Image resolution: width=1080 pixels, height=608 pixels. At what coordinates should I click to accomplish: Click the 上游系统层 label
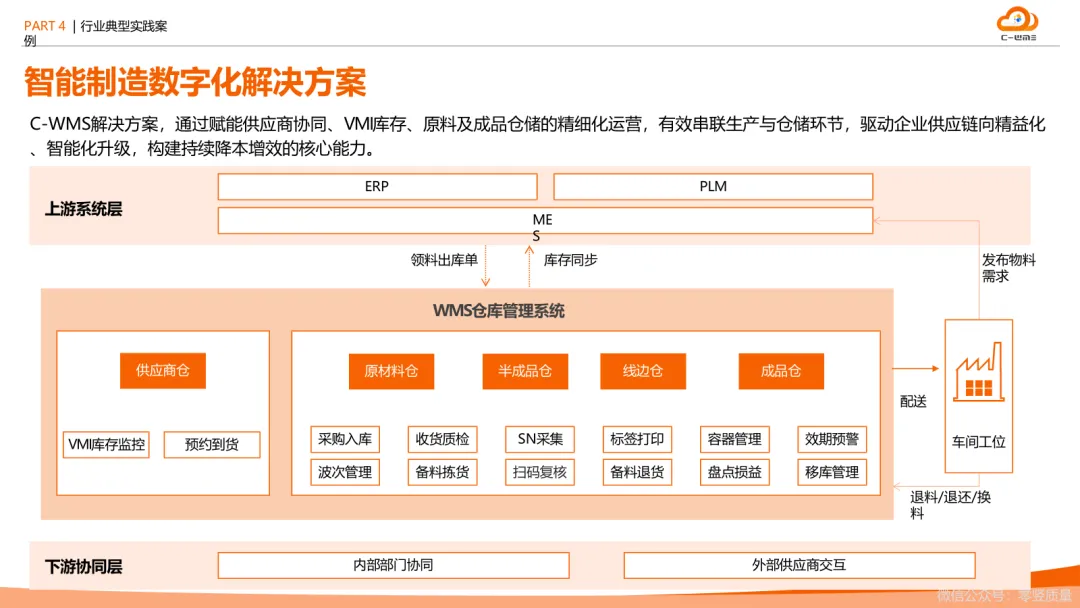click(x=83, y=209)
